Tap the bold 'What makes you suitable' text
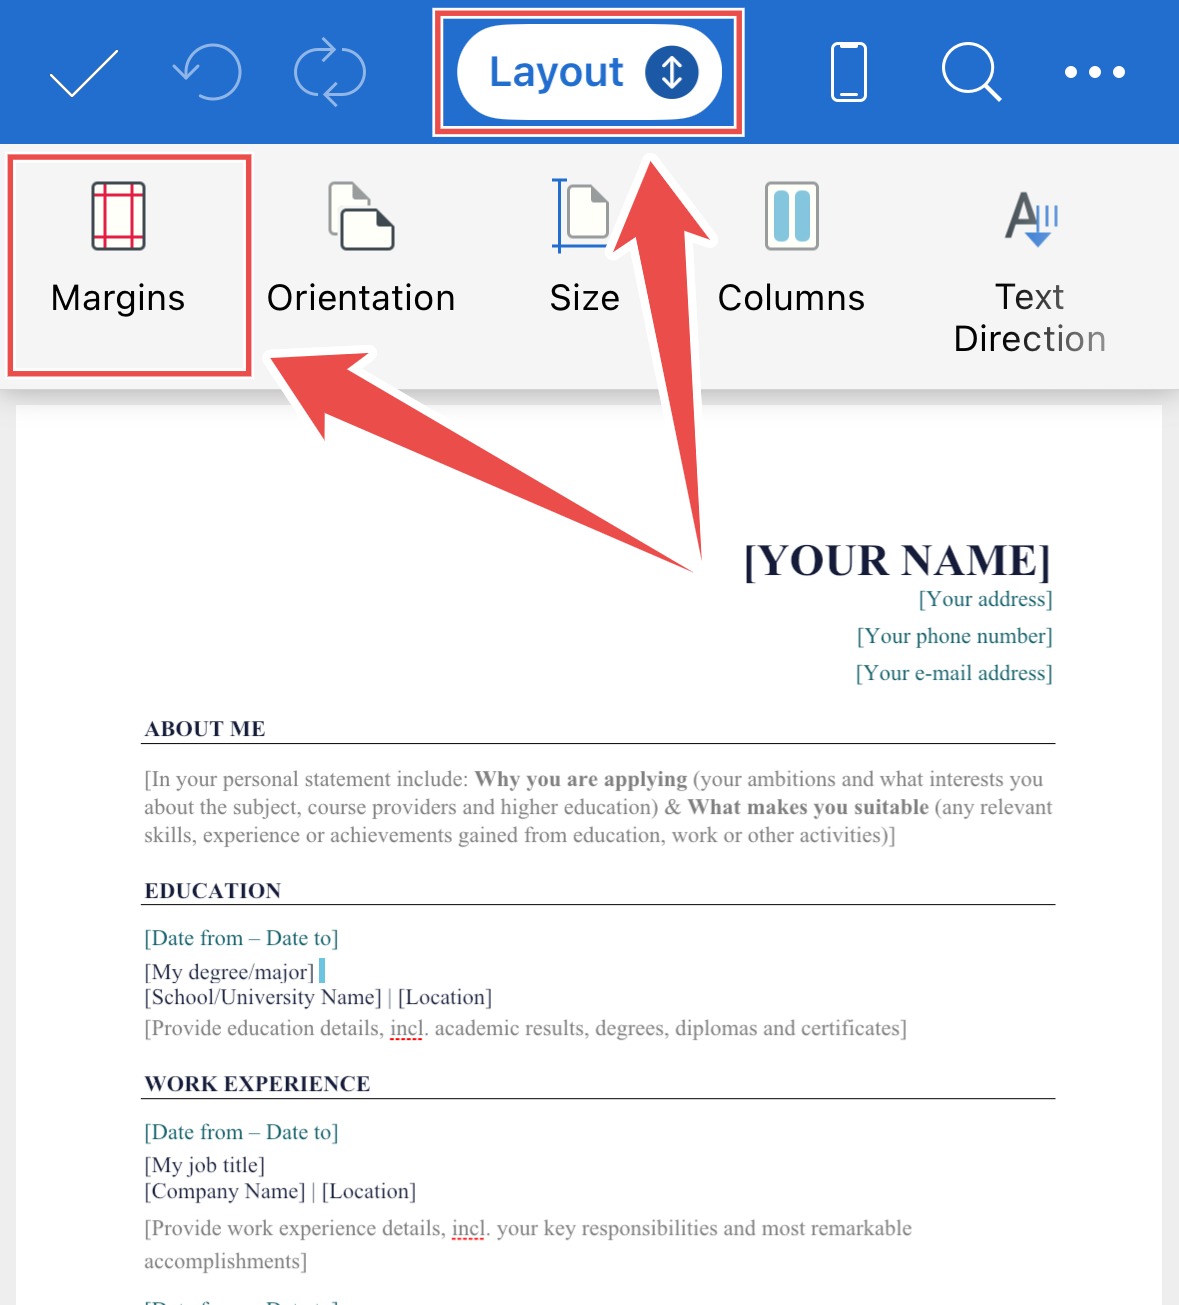Screen dimensions: 1179x1305 [808, 807]
